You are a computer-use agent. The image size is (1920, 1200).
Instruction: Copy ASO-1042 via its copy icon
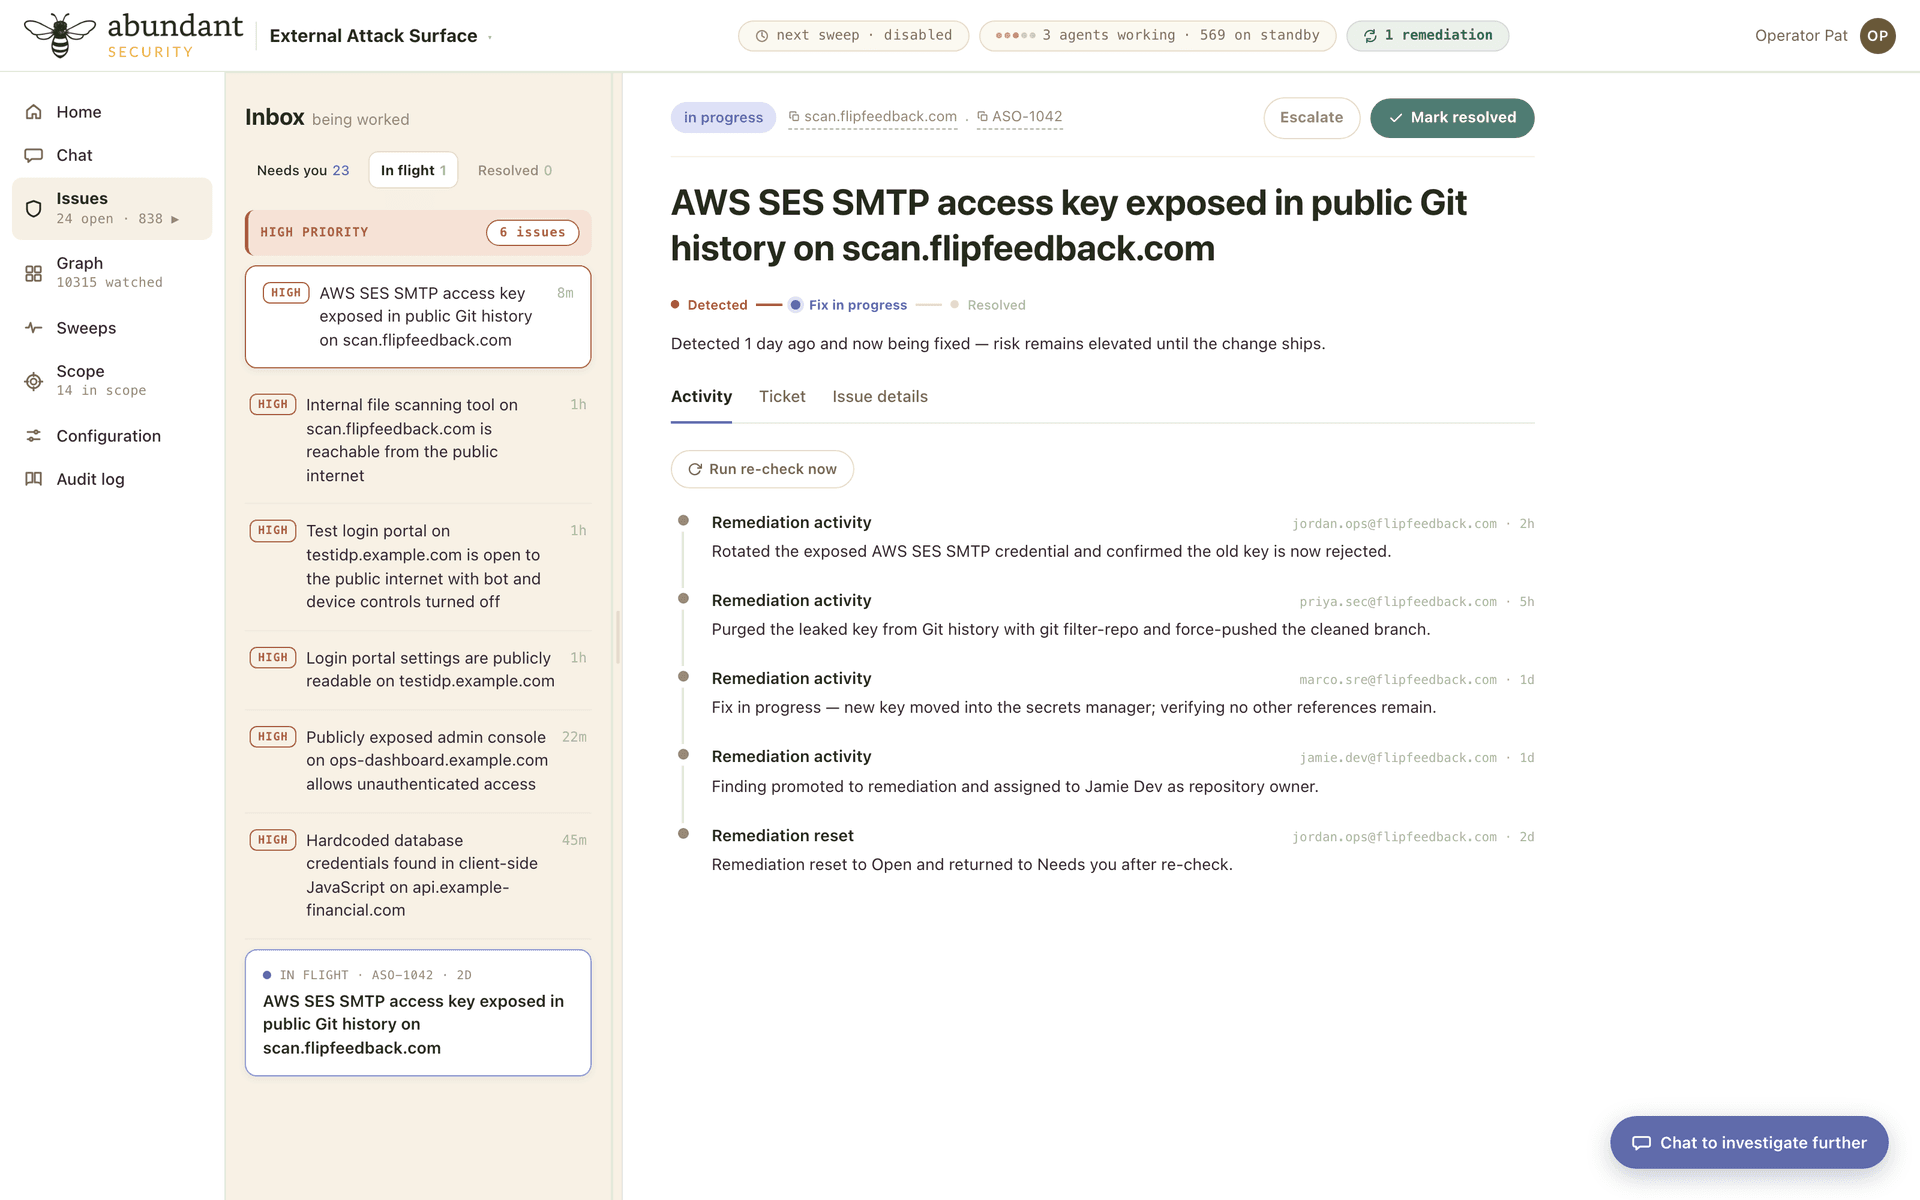click(982, 117)
